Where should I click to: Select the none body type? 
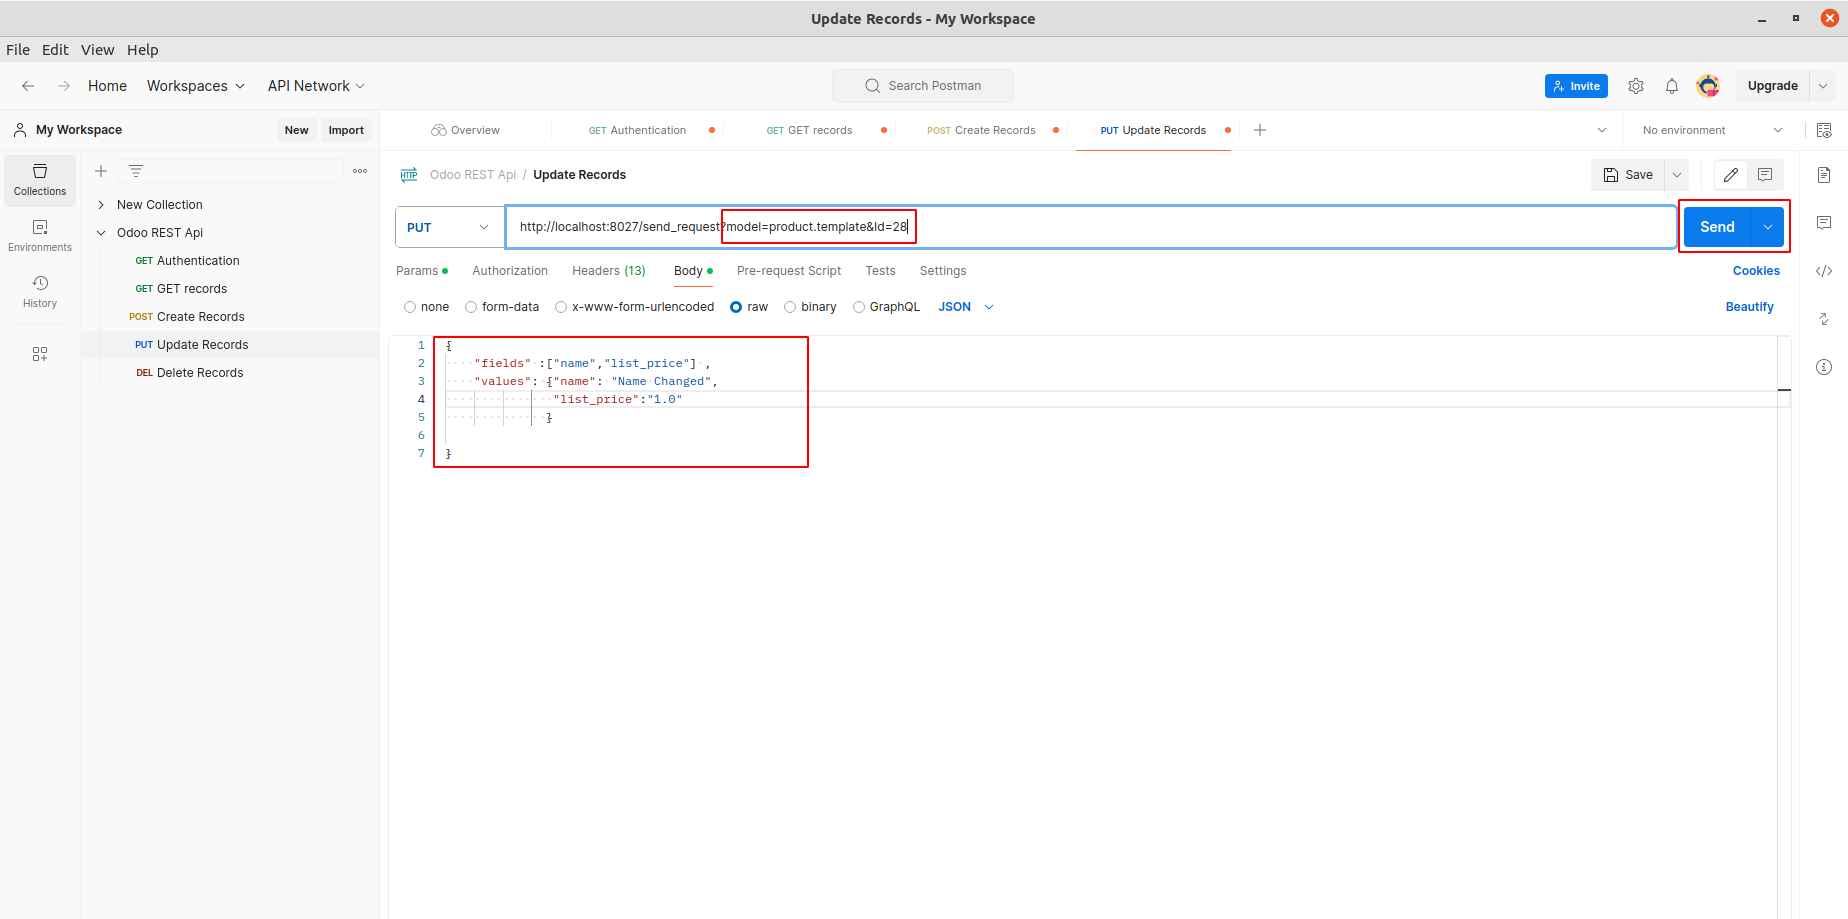click(x=410, y=307)
